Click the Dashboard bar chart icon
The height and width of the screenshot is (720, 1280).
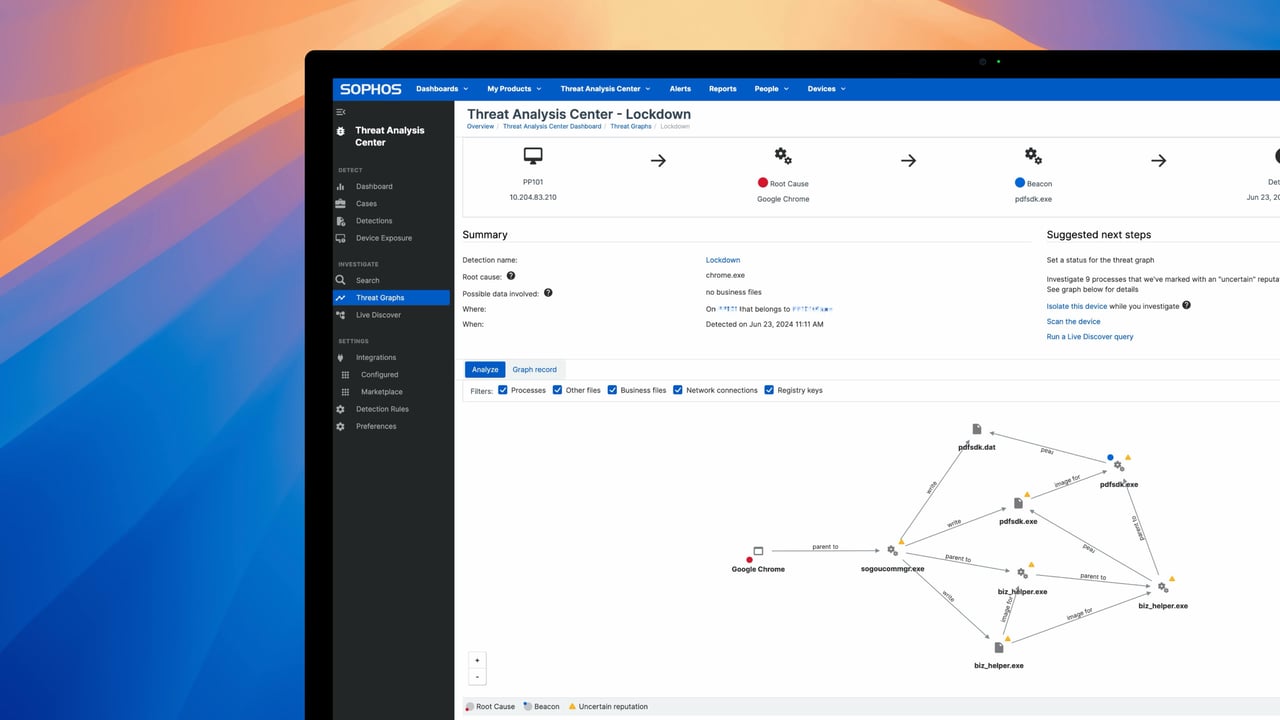coord(341,187)
